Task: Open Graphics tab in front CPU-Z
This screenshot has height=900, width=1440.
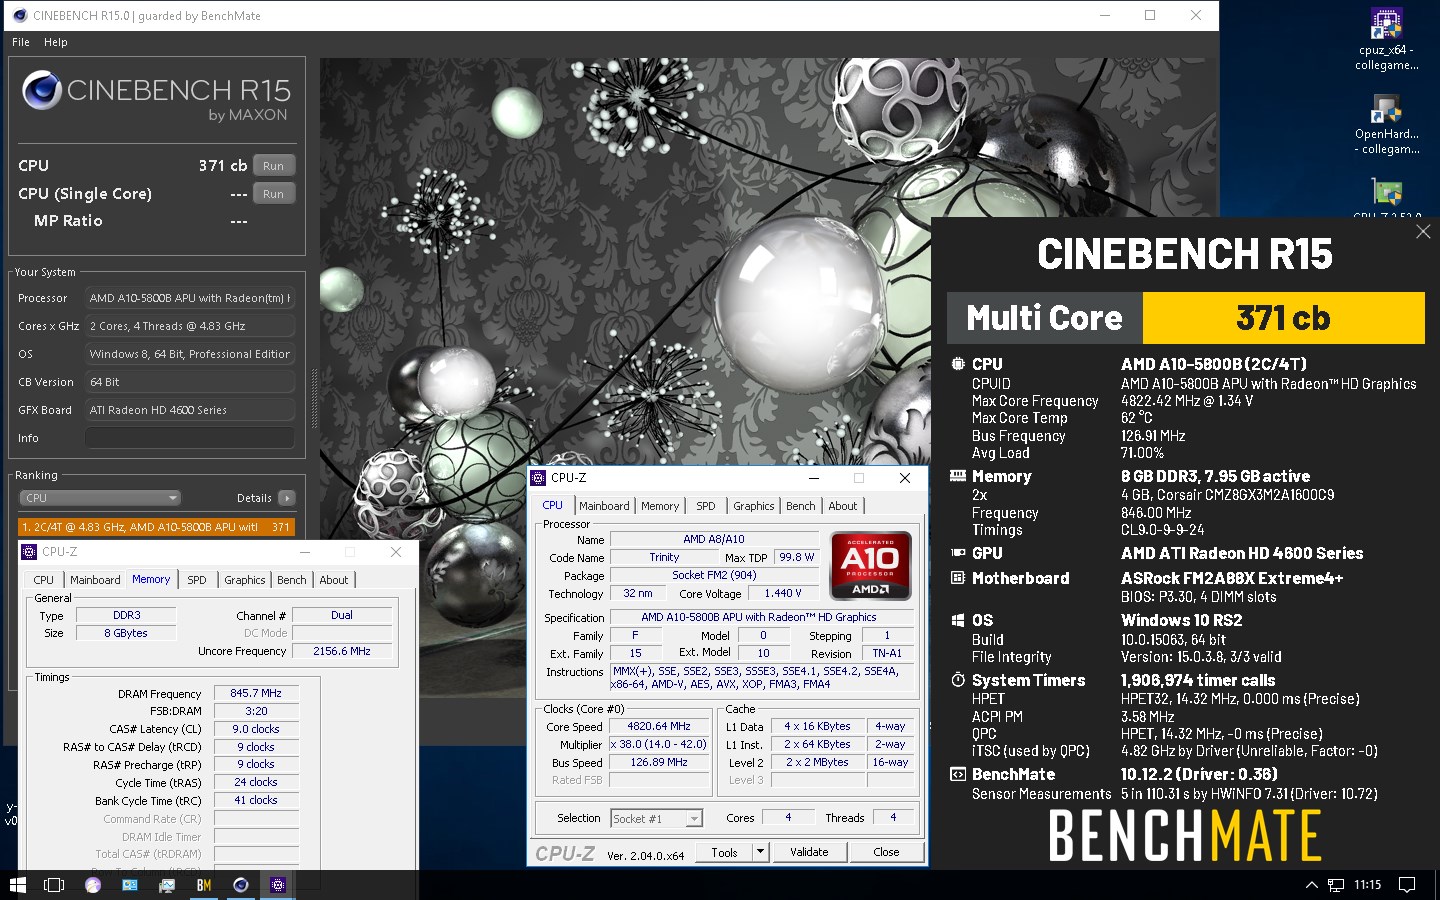Action: coord(753,506)
